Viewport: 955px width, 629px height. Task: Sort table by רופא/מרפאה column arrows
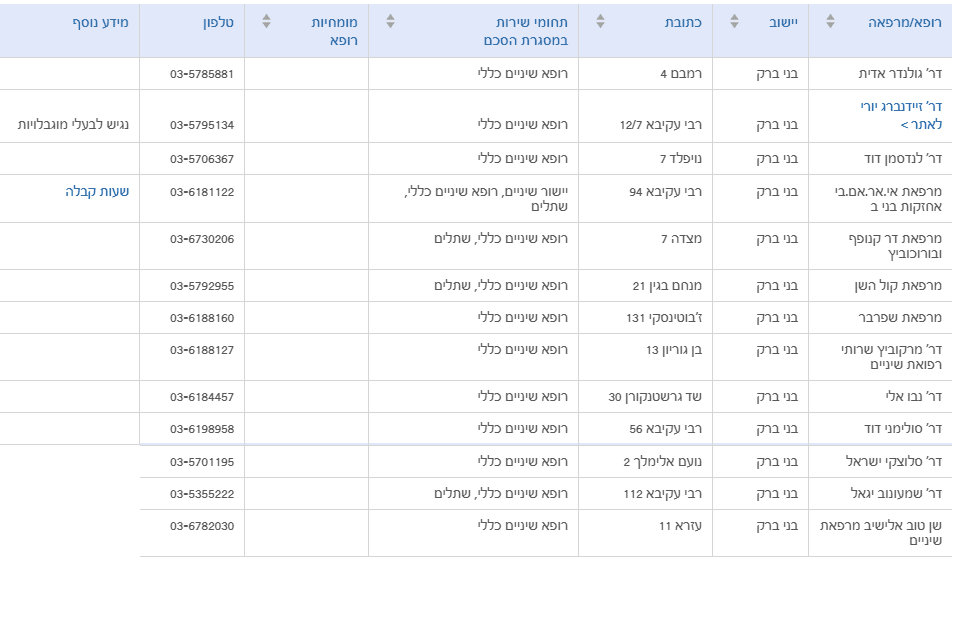830,21
